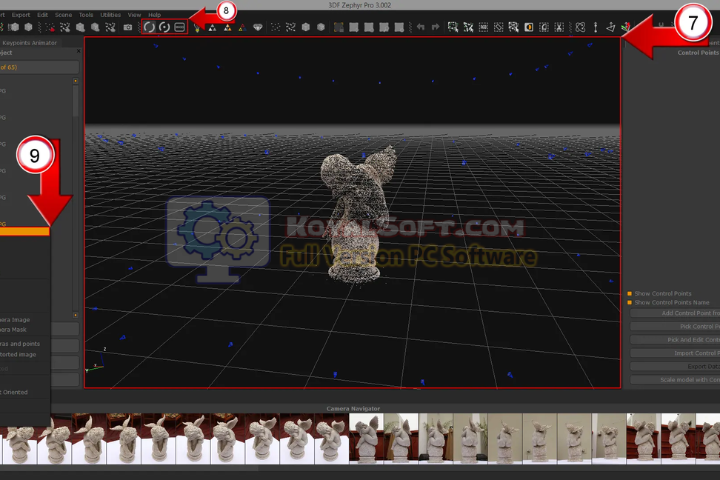Select the orange highlighted row in image list
The image size is (720, 480).
(x=24, y=232)
